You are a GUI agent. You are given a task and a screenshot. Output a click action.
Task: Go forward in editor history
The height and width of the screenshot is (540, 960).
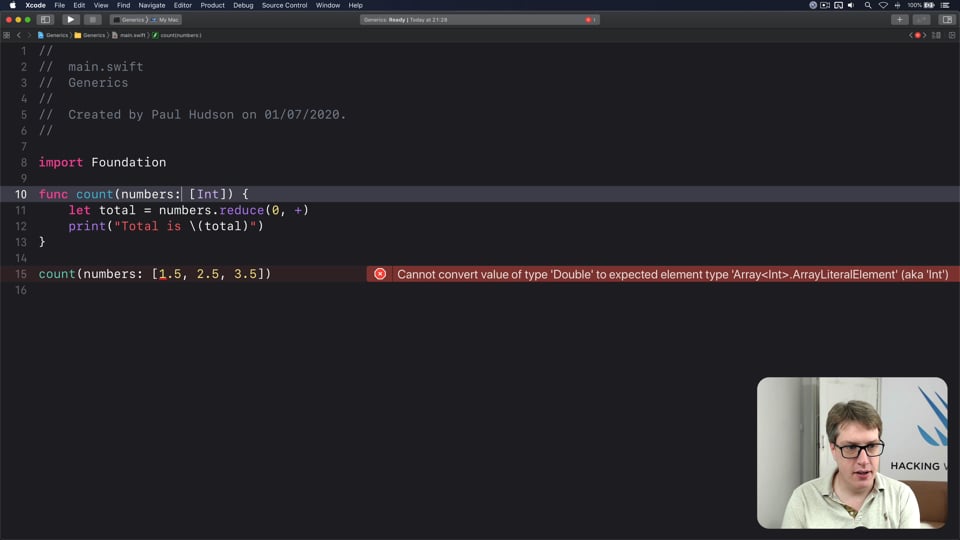(x=29, y=35)
